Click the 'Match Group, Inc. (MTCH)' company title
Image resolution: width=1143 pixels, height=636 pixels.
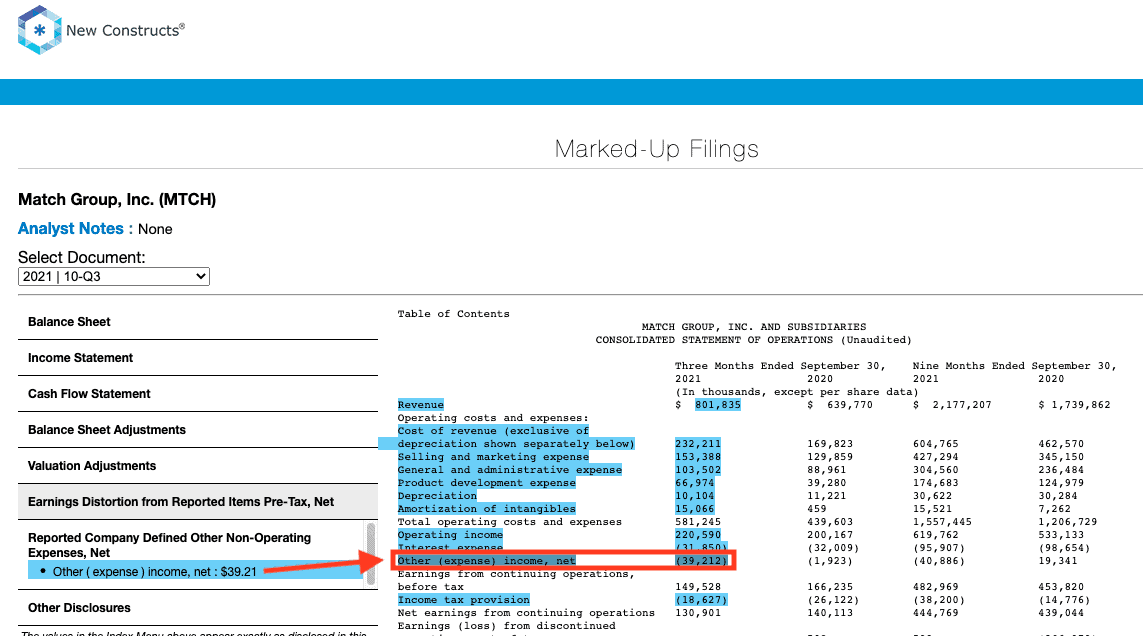pyautogui.click(x=117, y=200)
